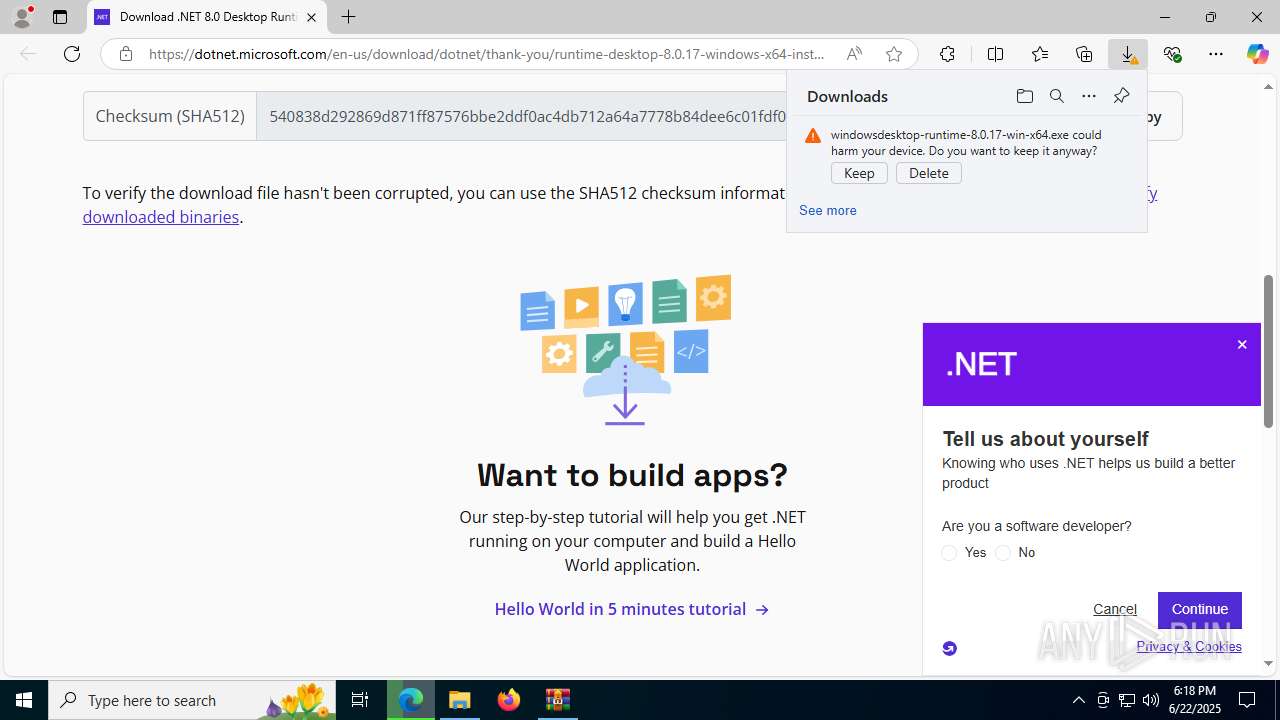This screenshot has width=1280, height=720.
Task: Open the Windows Start menu
Action: [24, 700]
